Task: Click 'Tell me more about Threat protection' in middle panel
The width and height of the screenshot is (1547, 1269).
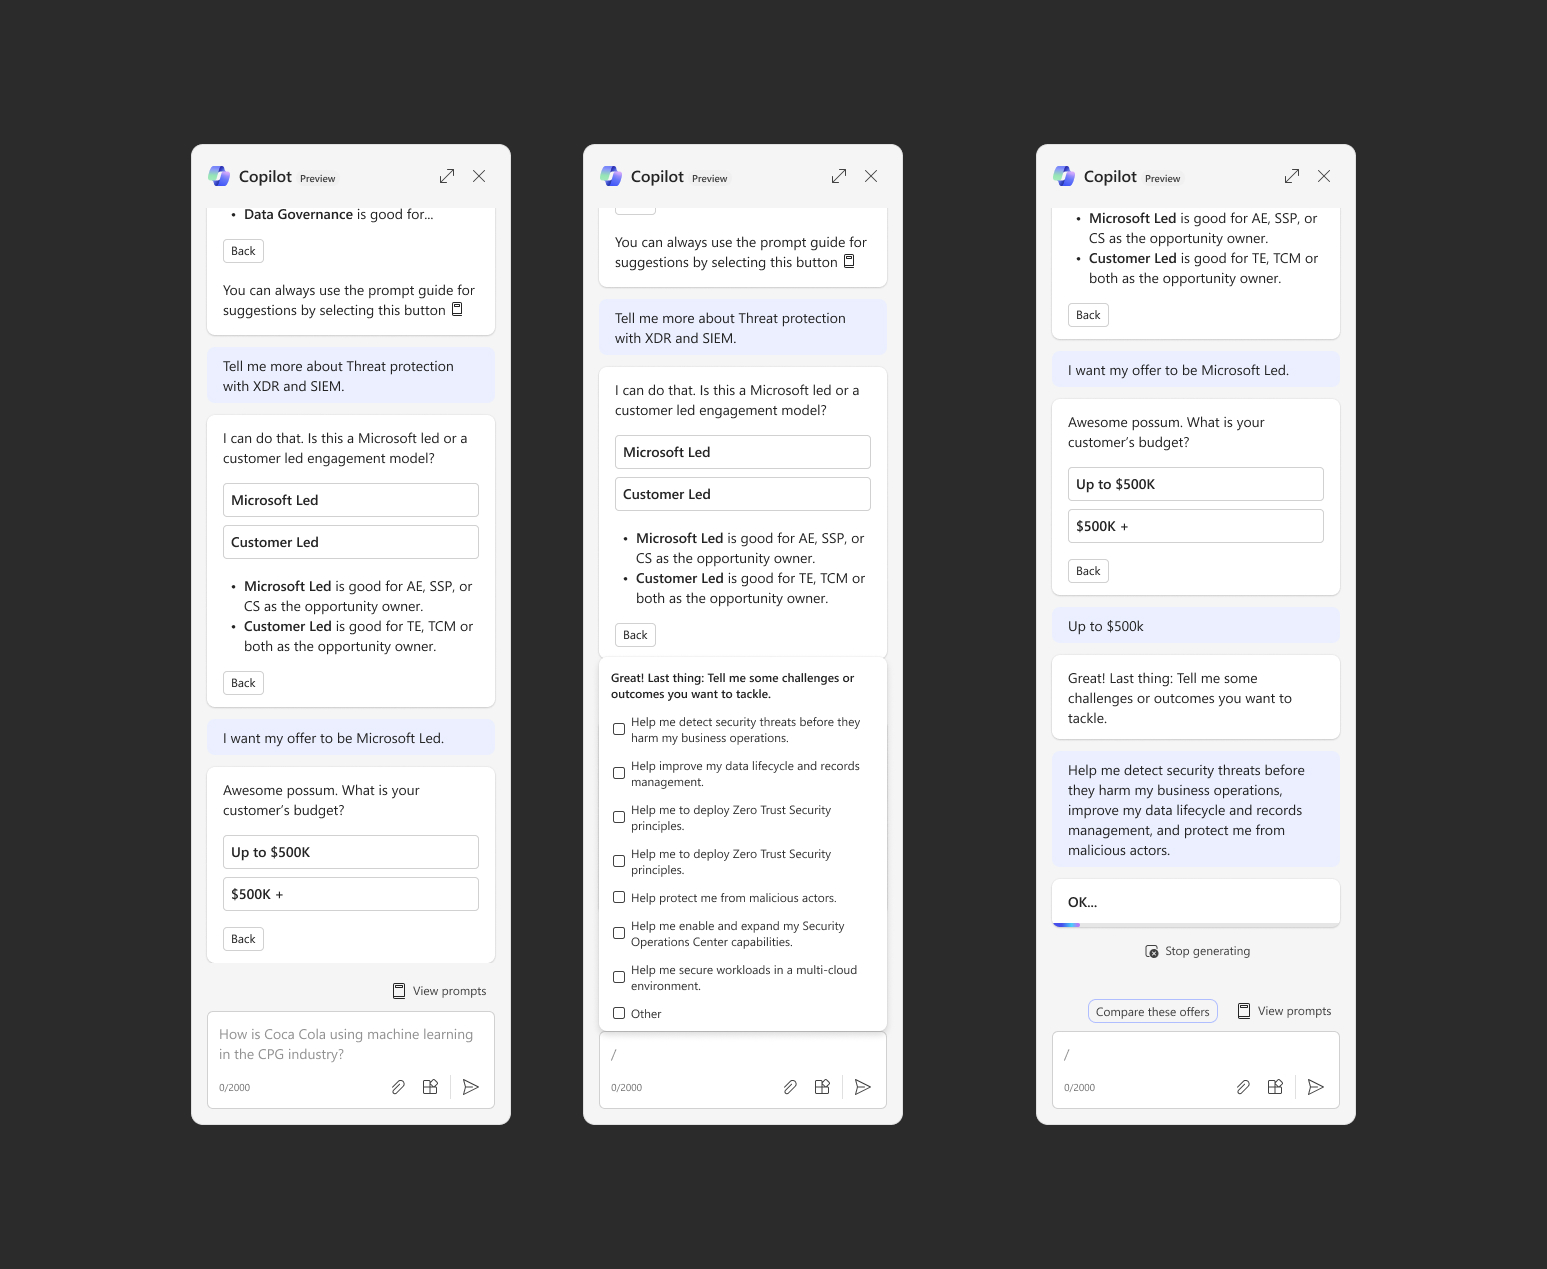Action: point(743,328)
